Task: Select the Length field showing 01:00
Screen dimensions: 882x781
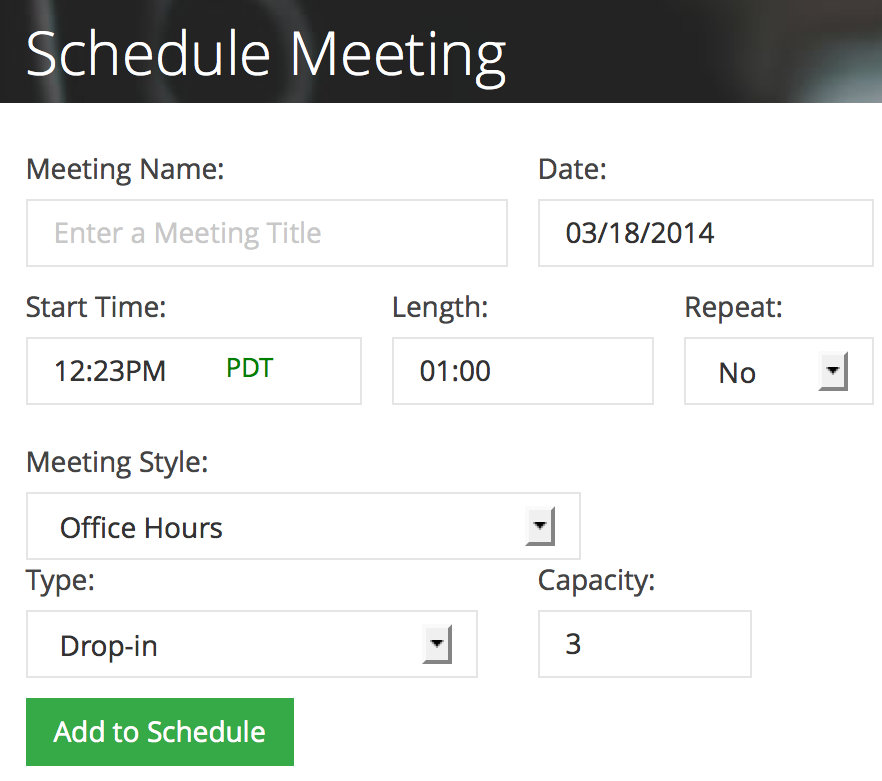Action: pyautogui.click(x=523, y=371)
